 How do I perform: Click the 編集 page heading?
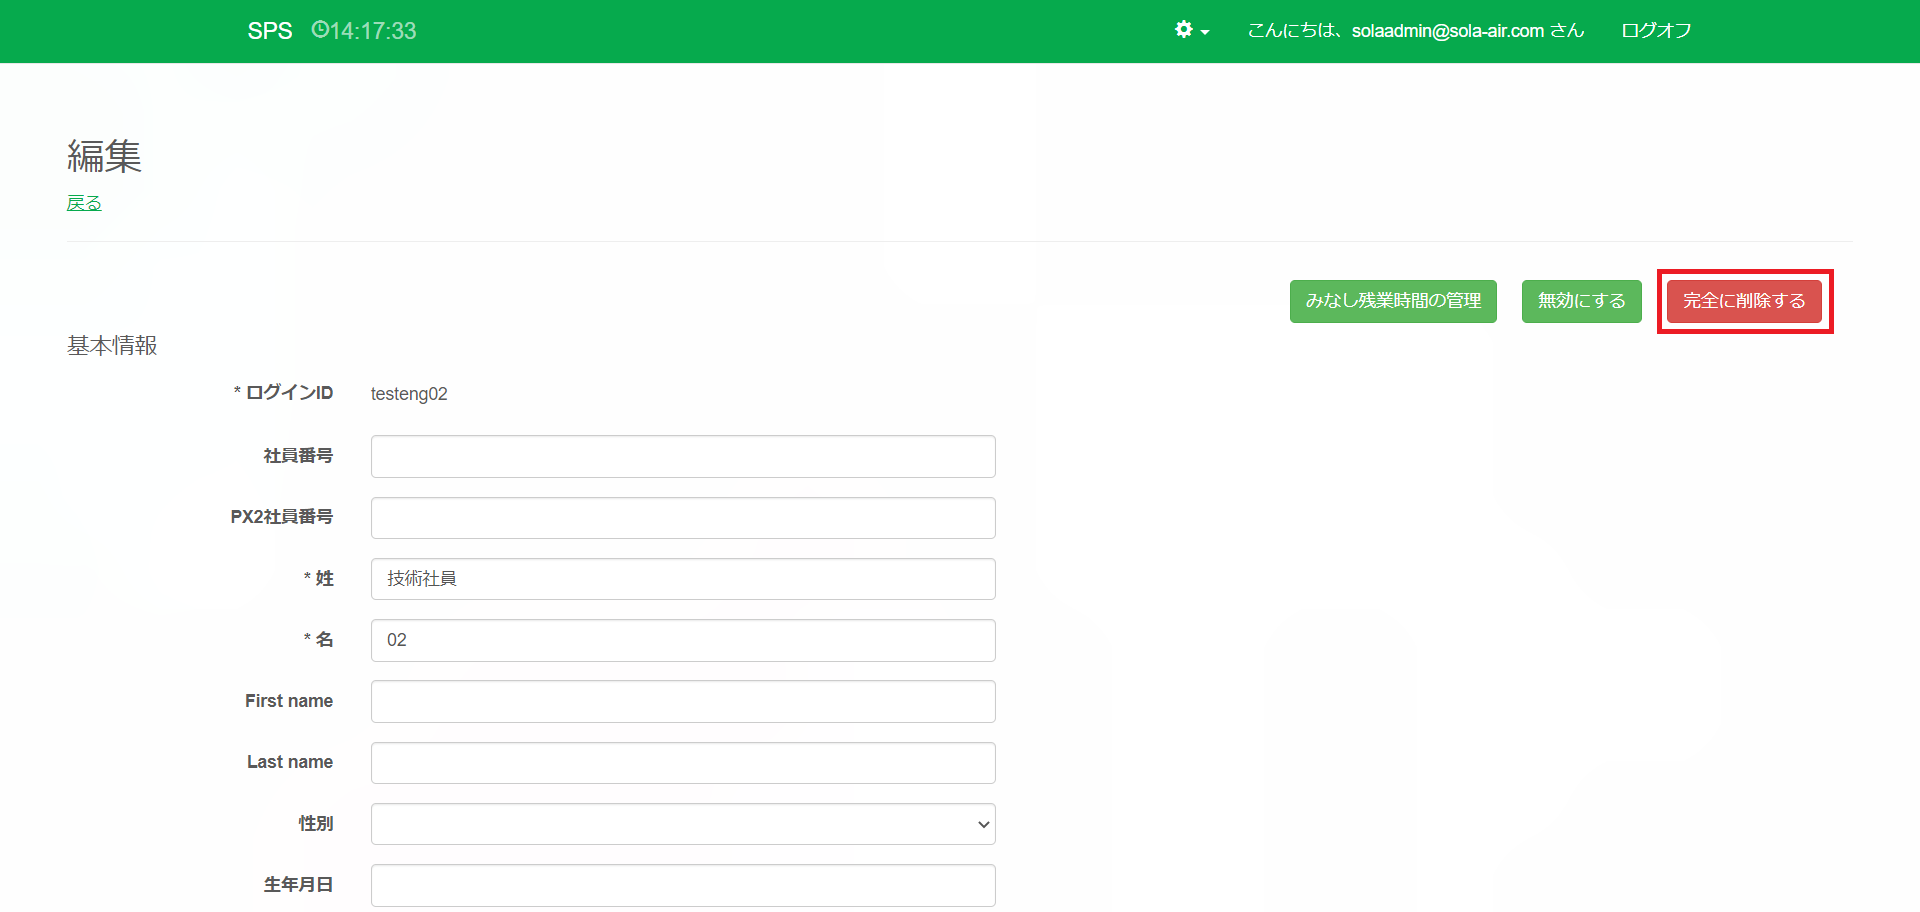pos(105,157)
